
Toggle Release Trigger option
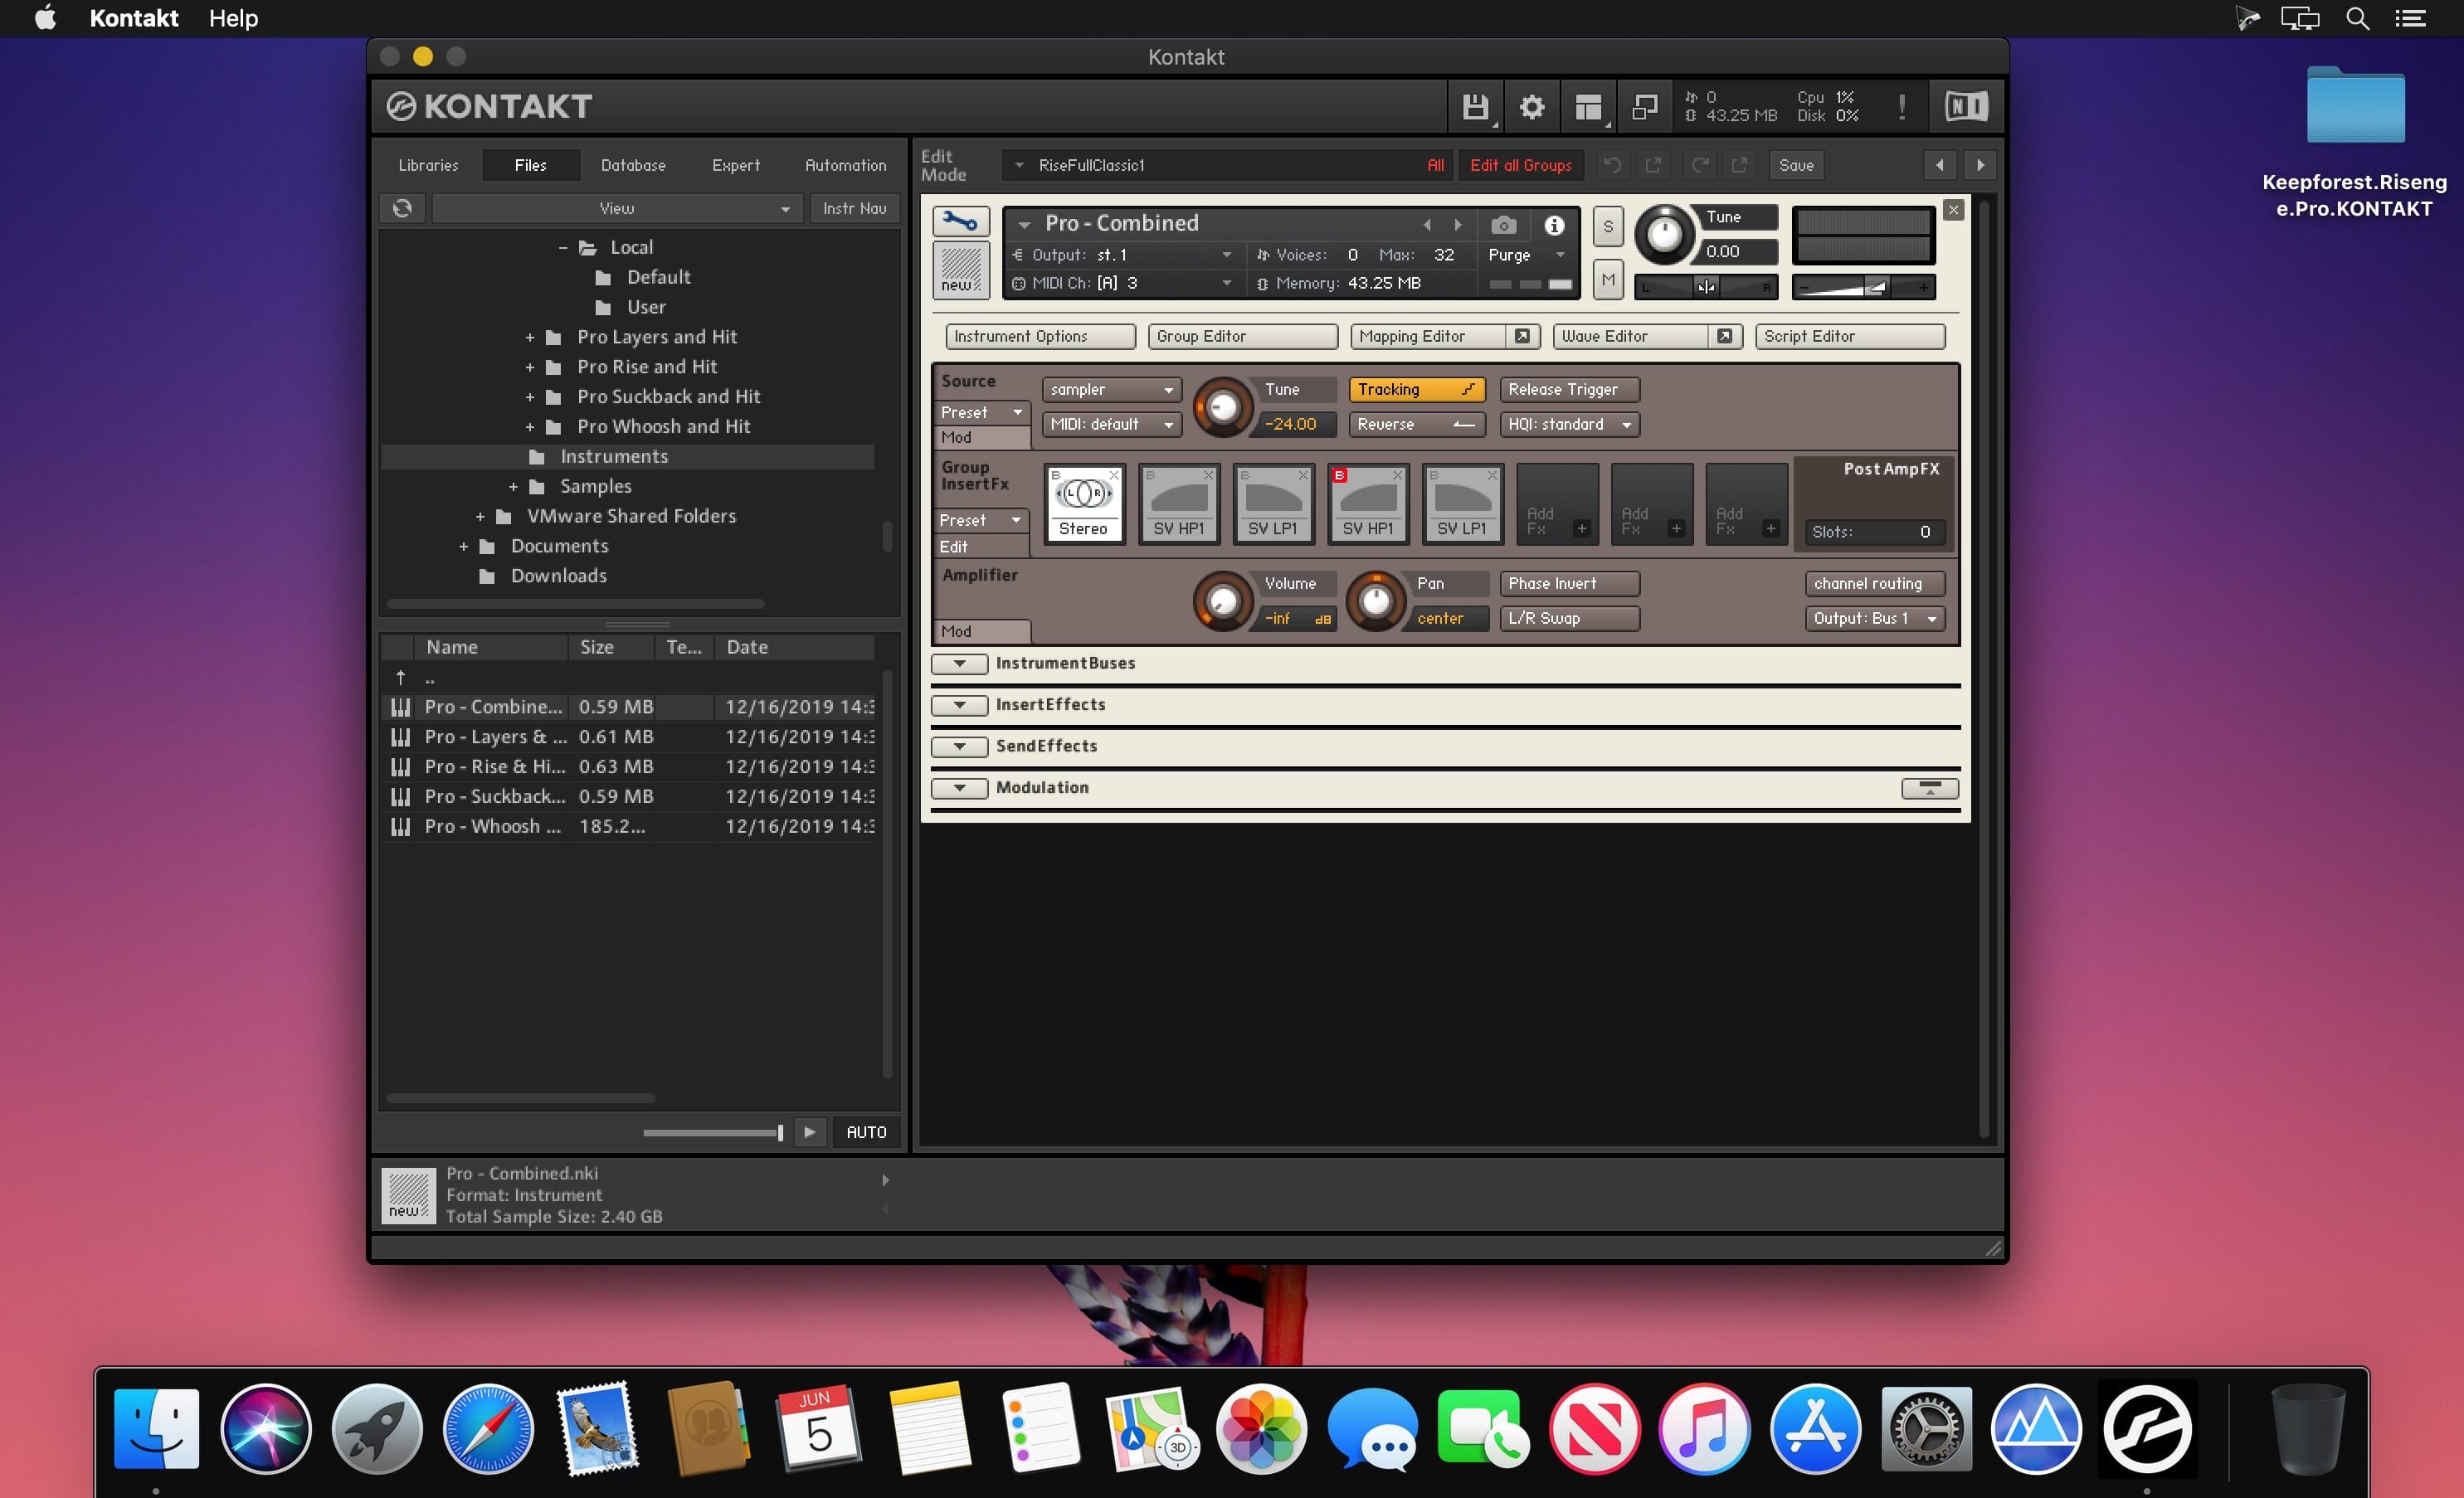click(1569, 389)
